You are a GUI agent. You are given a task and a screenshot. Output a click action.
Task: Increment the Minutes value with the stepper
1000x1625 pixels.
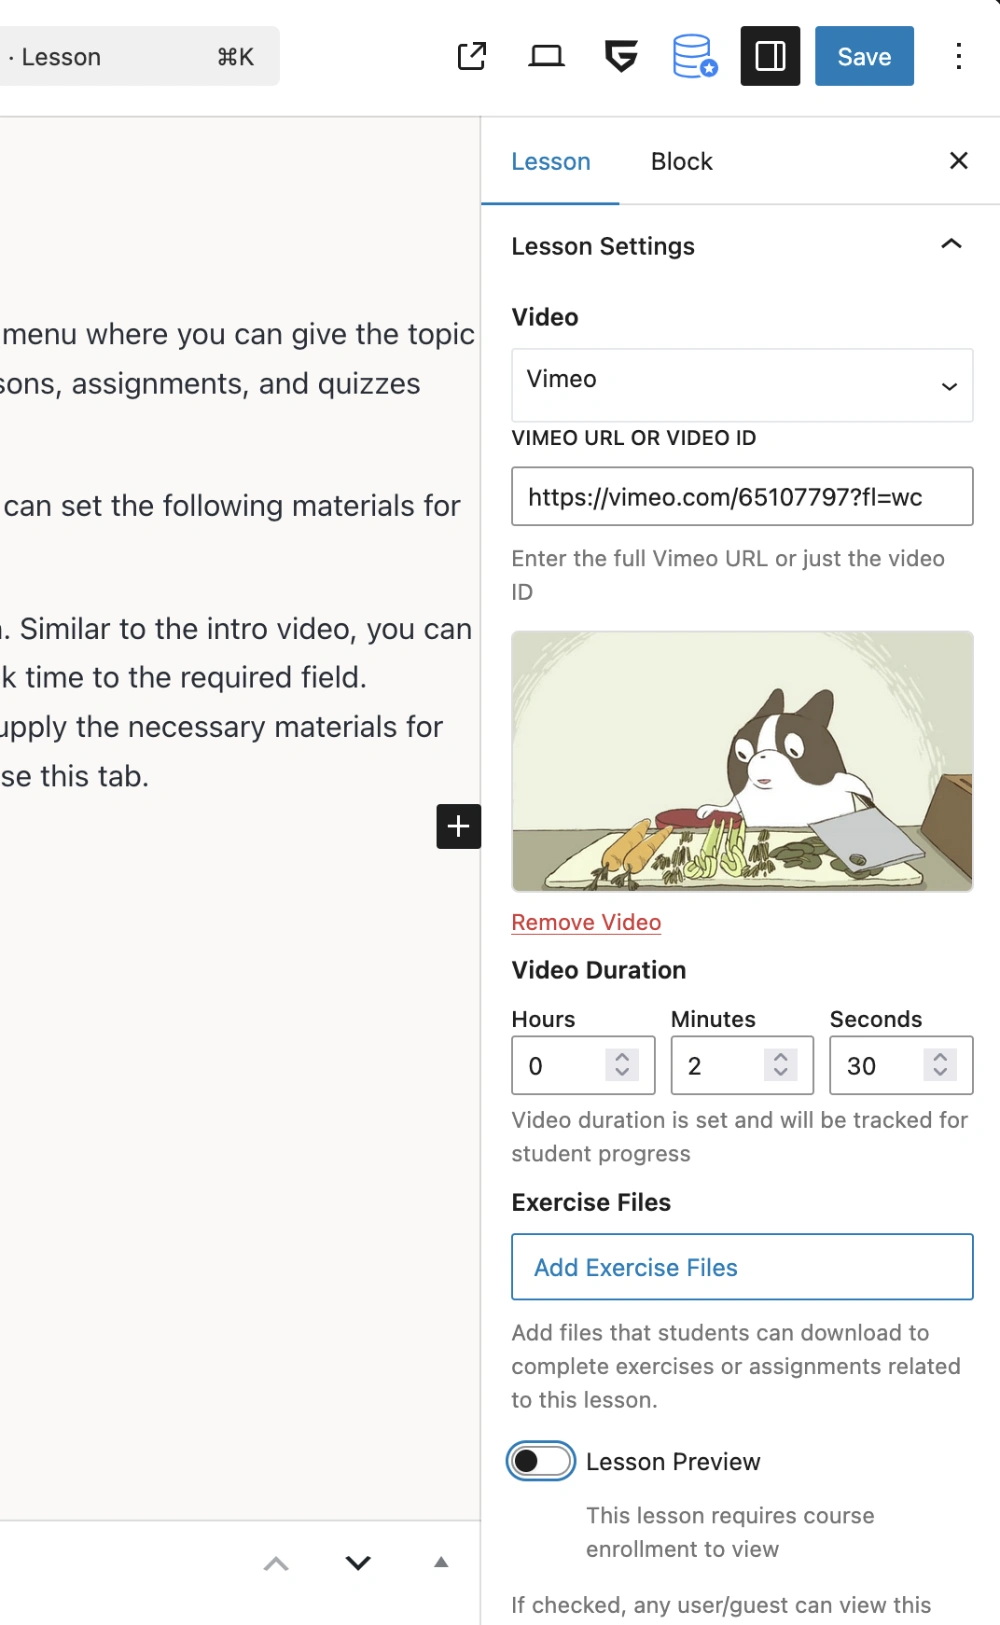point(781,1055)
